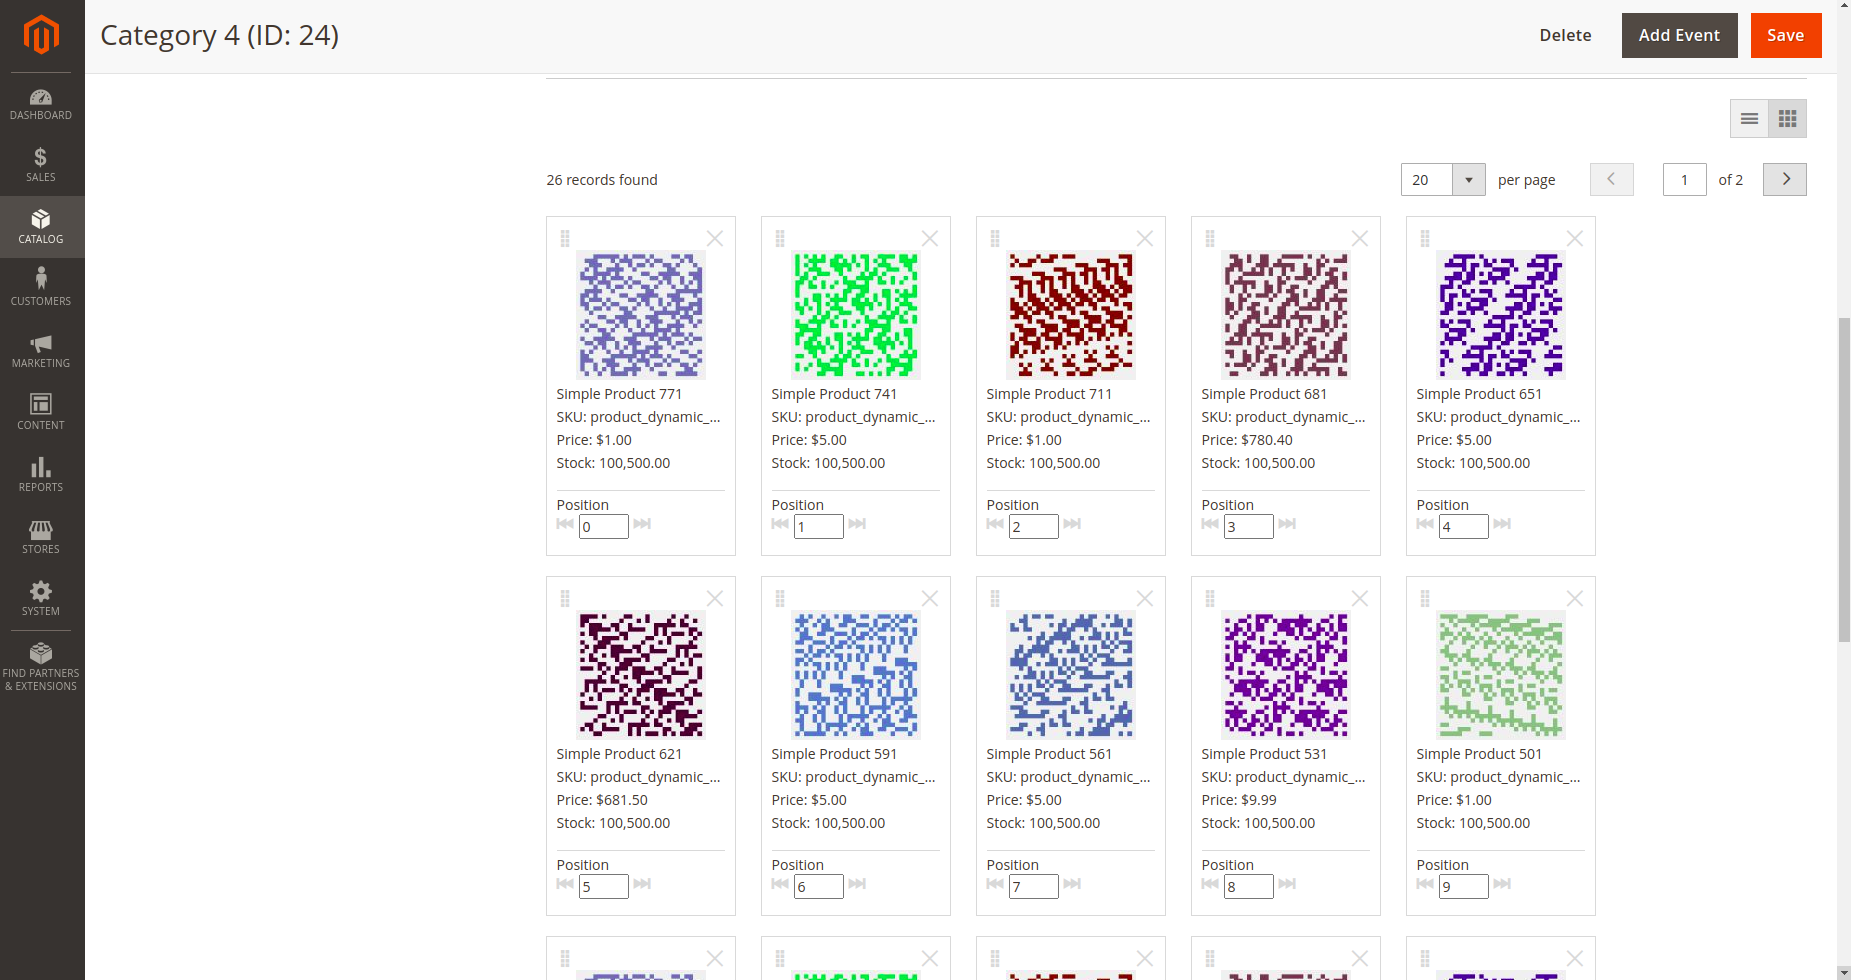The height and width of the screenshot is (980, 1851).
Task: Open the Catalog menu
Action: click(x=41, y=227)
